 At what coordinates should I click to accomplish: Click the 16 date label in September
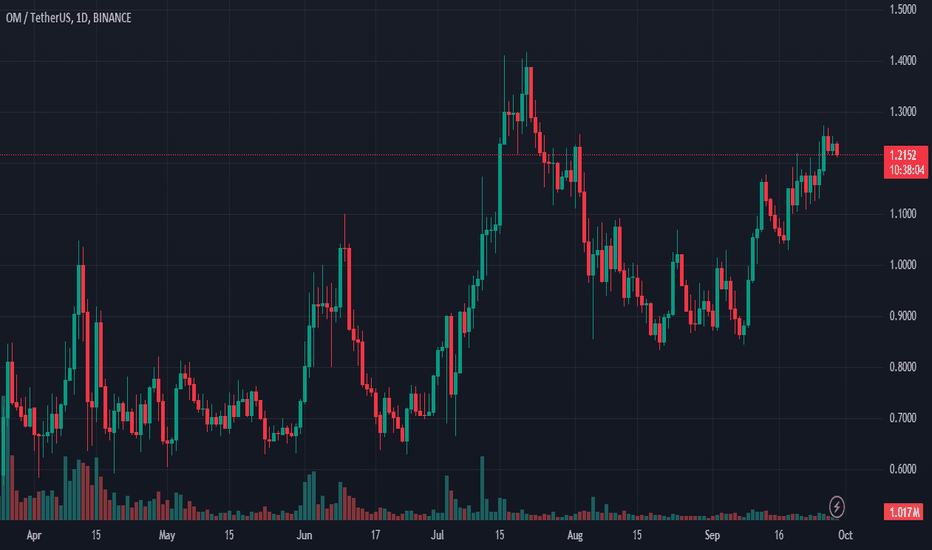(779, 535)
